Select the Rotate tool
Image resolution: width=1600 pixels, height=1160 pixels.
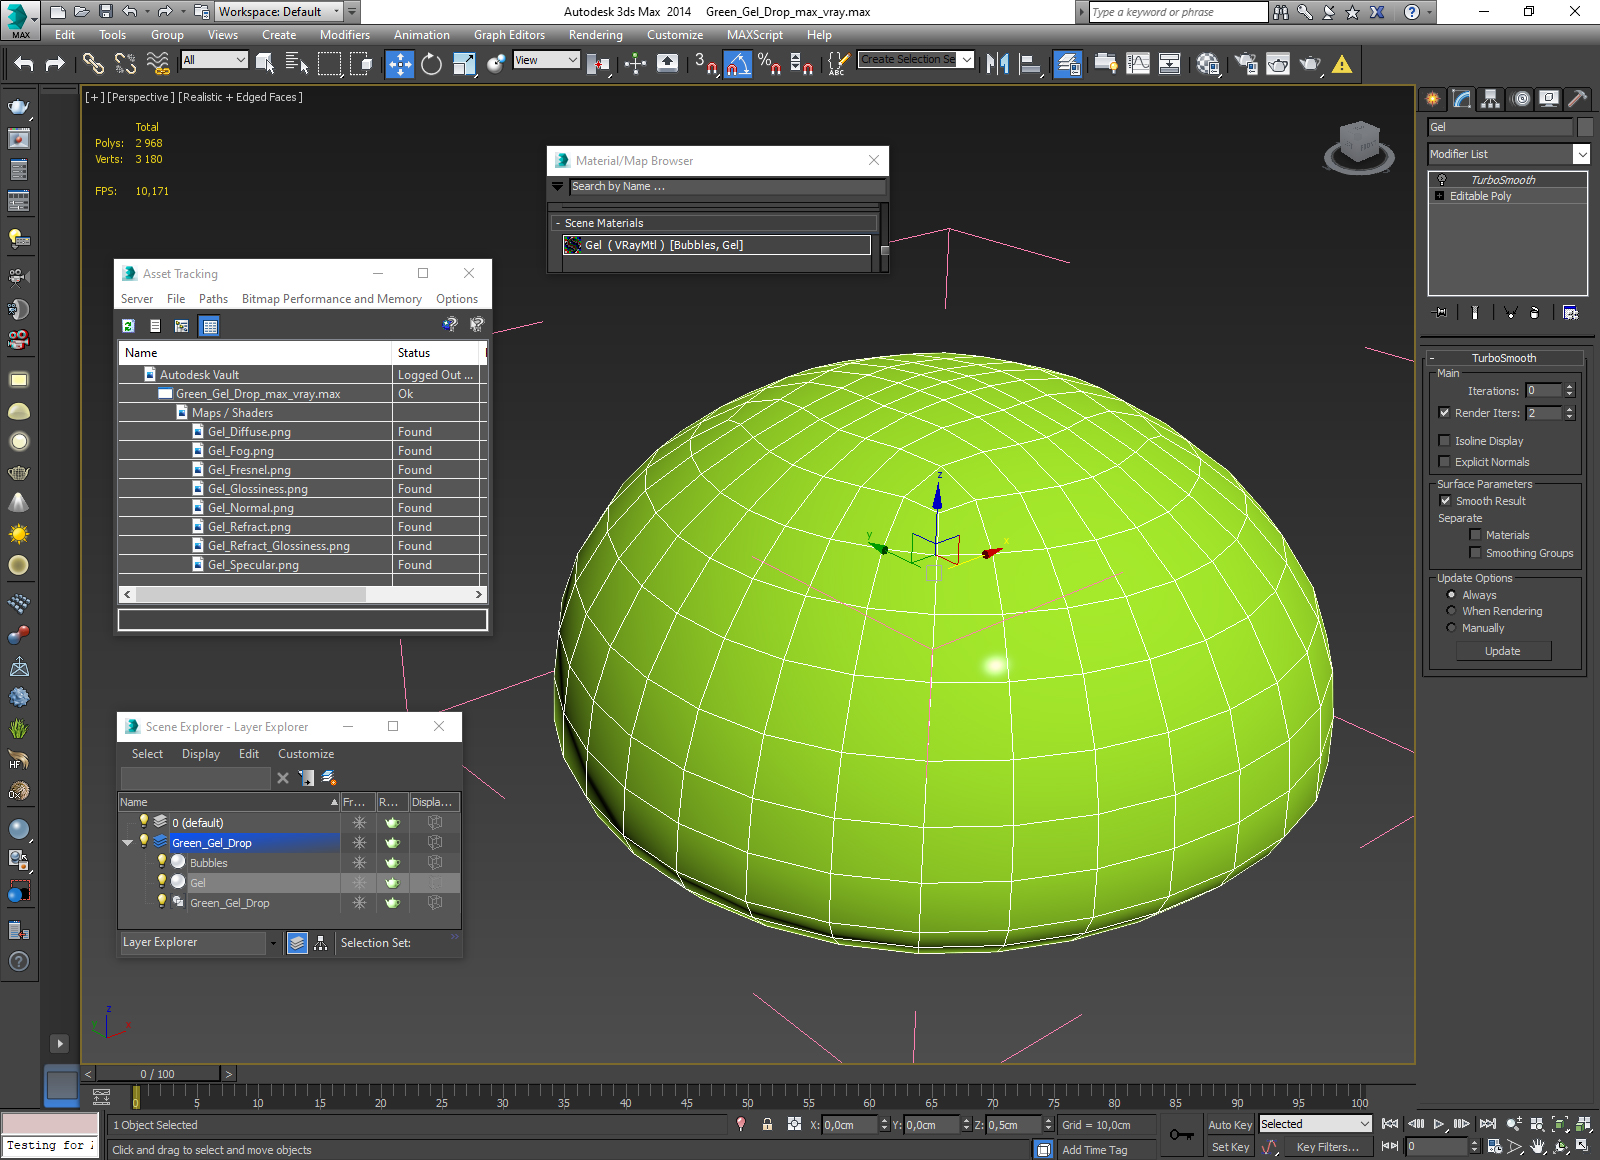click(431, 64)
